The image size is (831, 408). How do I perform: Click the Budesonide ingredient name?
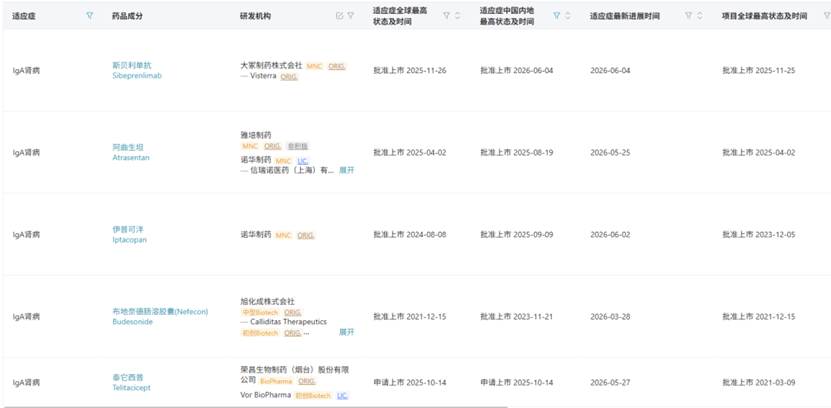[x=132, y=322]
